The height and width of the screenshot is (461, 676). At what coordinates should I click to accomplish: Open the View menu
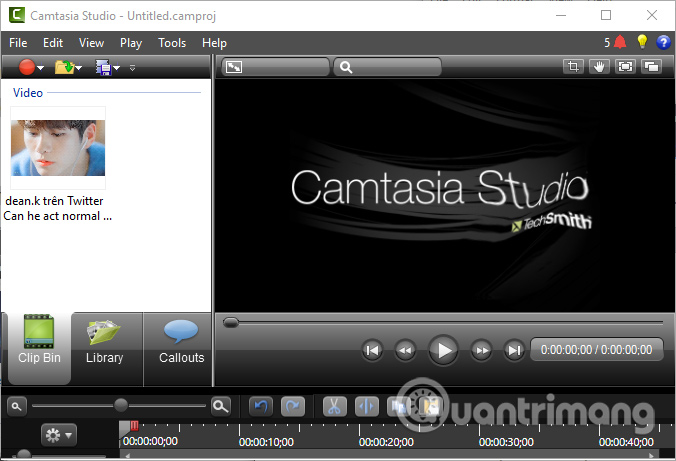point(91,43)
